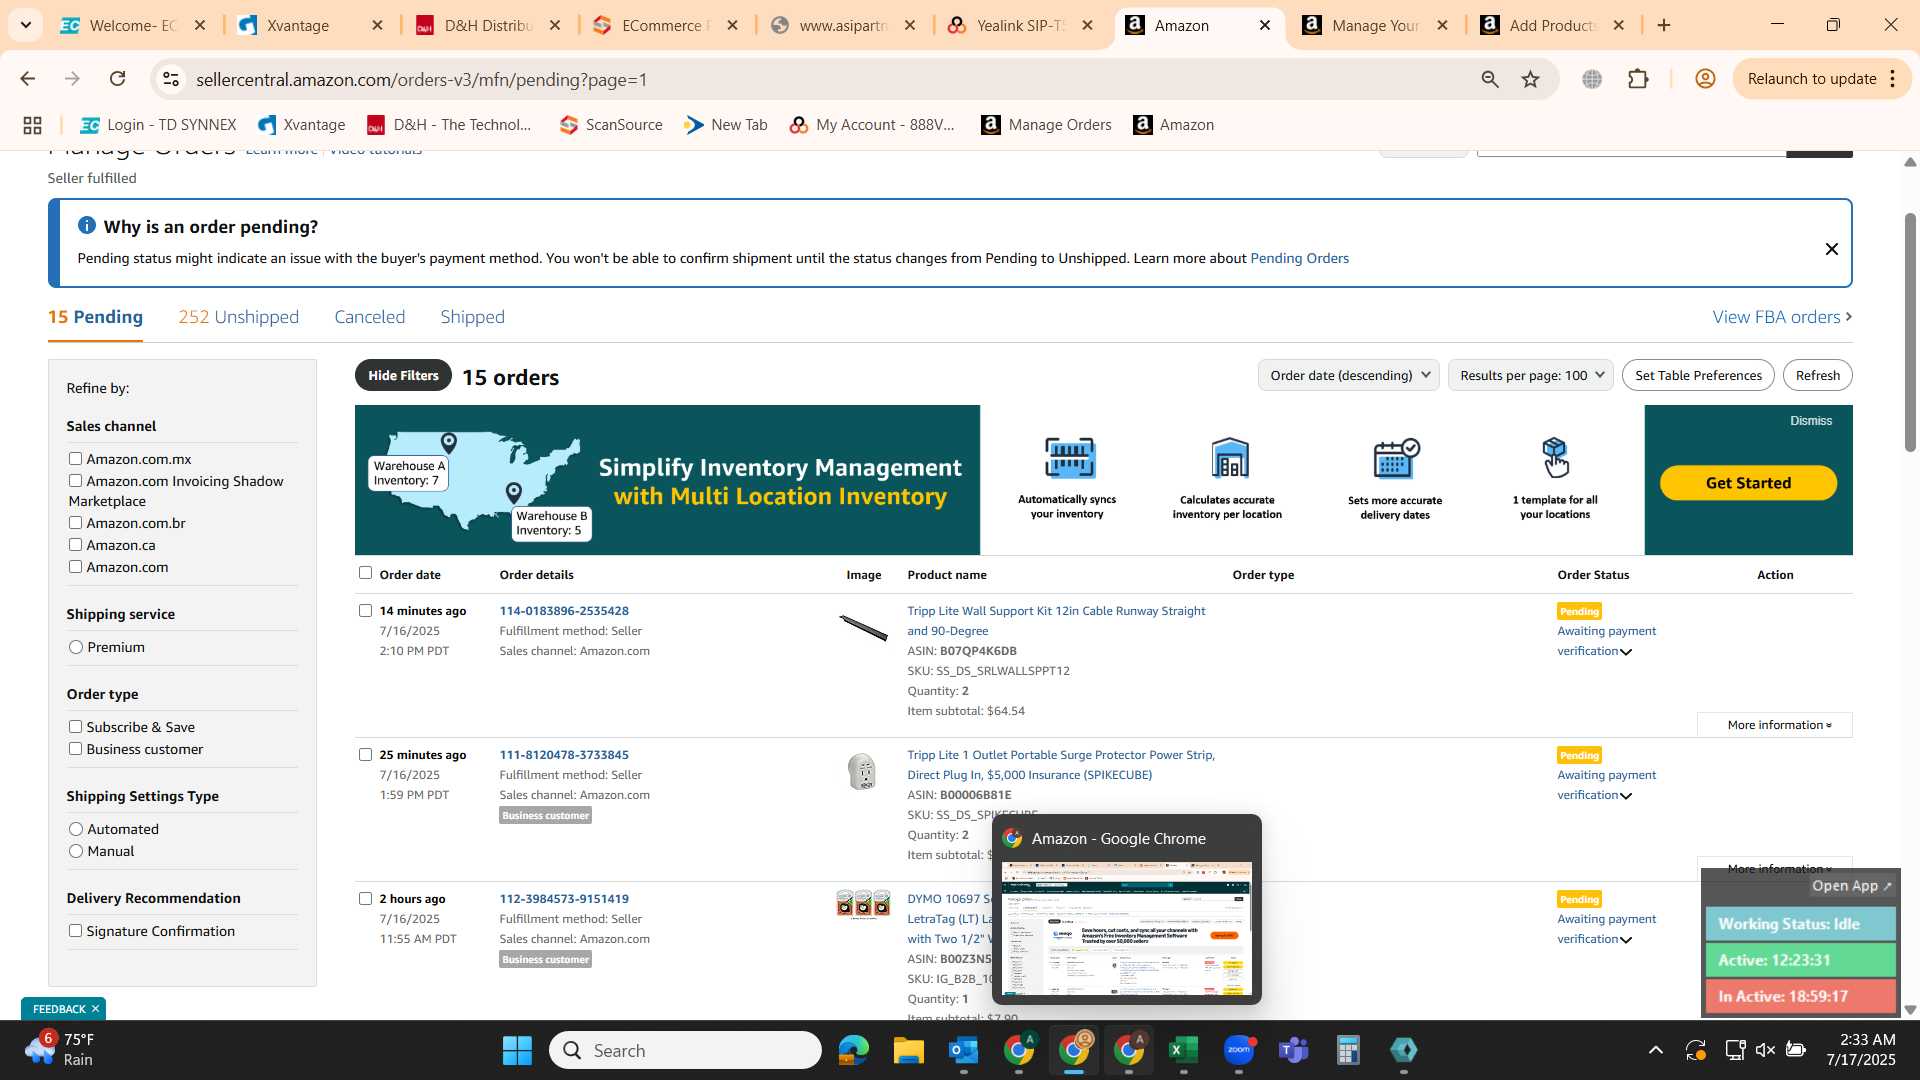The height and width of the screenshot is (1080, 1920).
Task: Switch to the Shipped orders tab
Action: click(472, 317)
